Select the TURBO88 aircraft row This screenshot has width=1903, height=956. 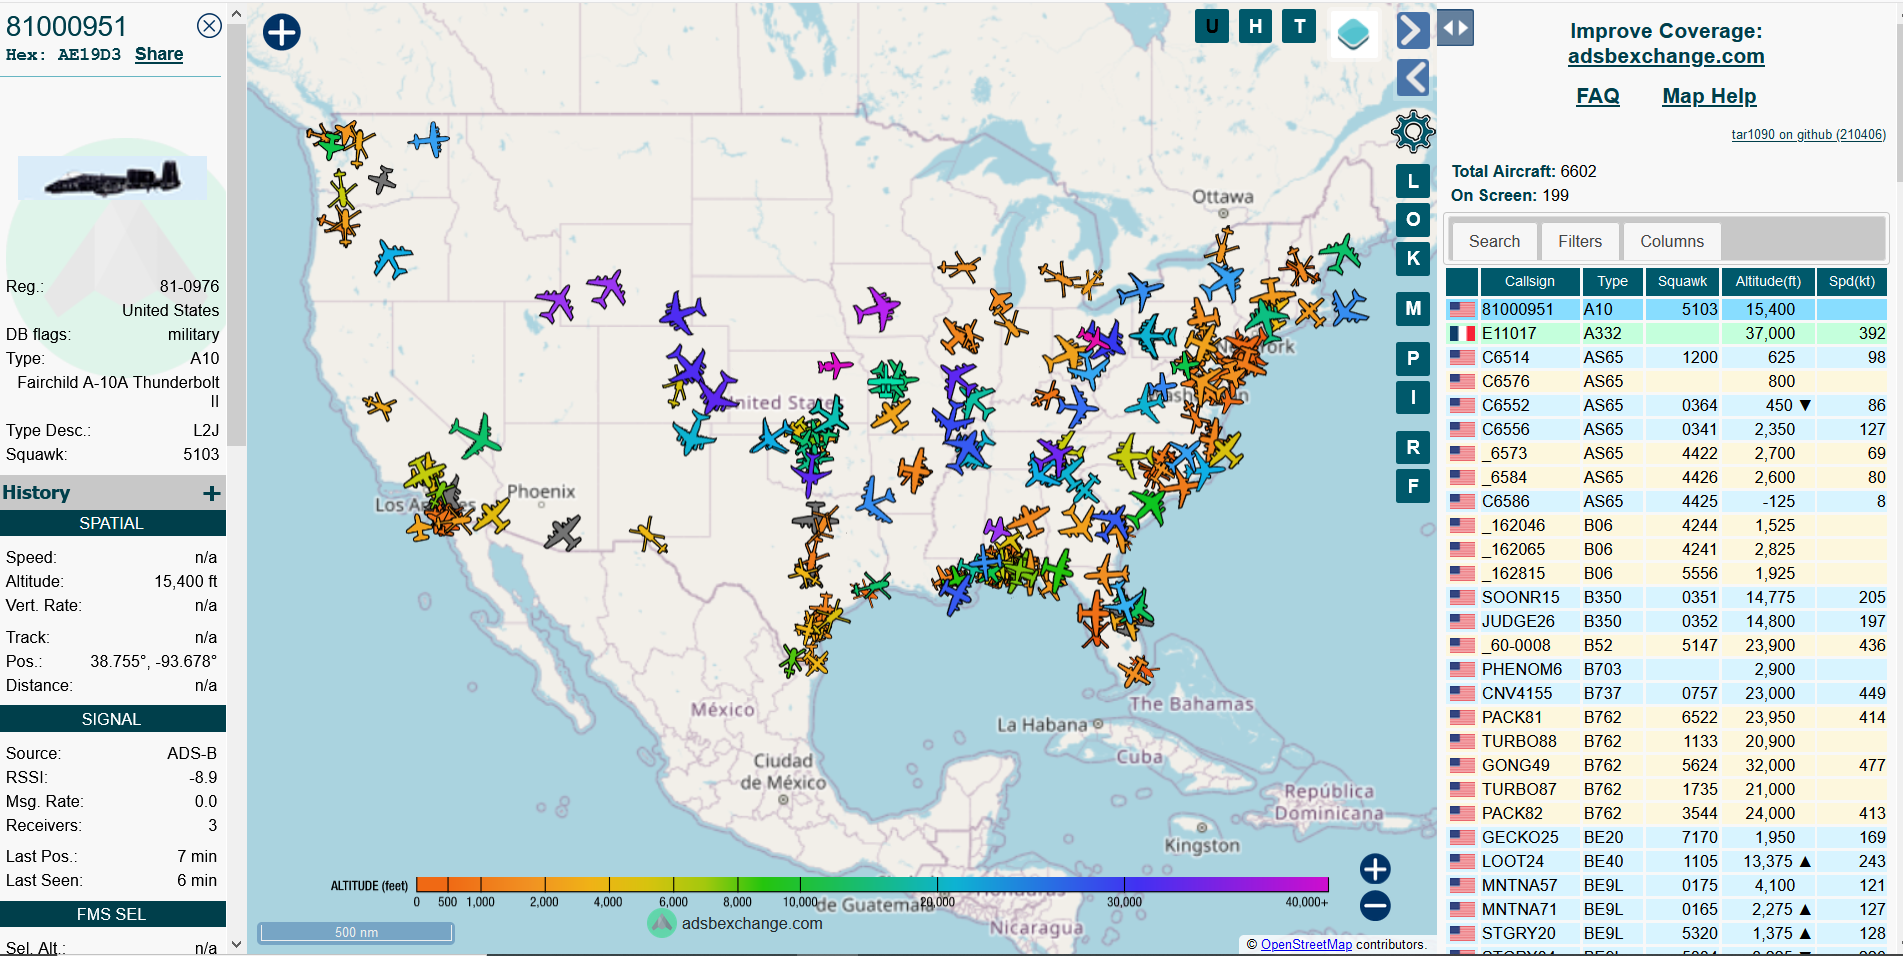1668,741
